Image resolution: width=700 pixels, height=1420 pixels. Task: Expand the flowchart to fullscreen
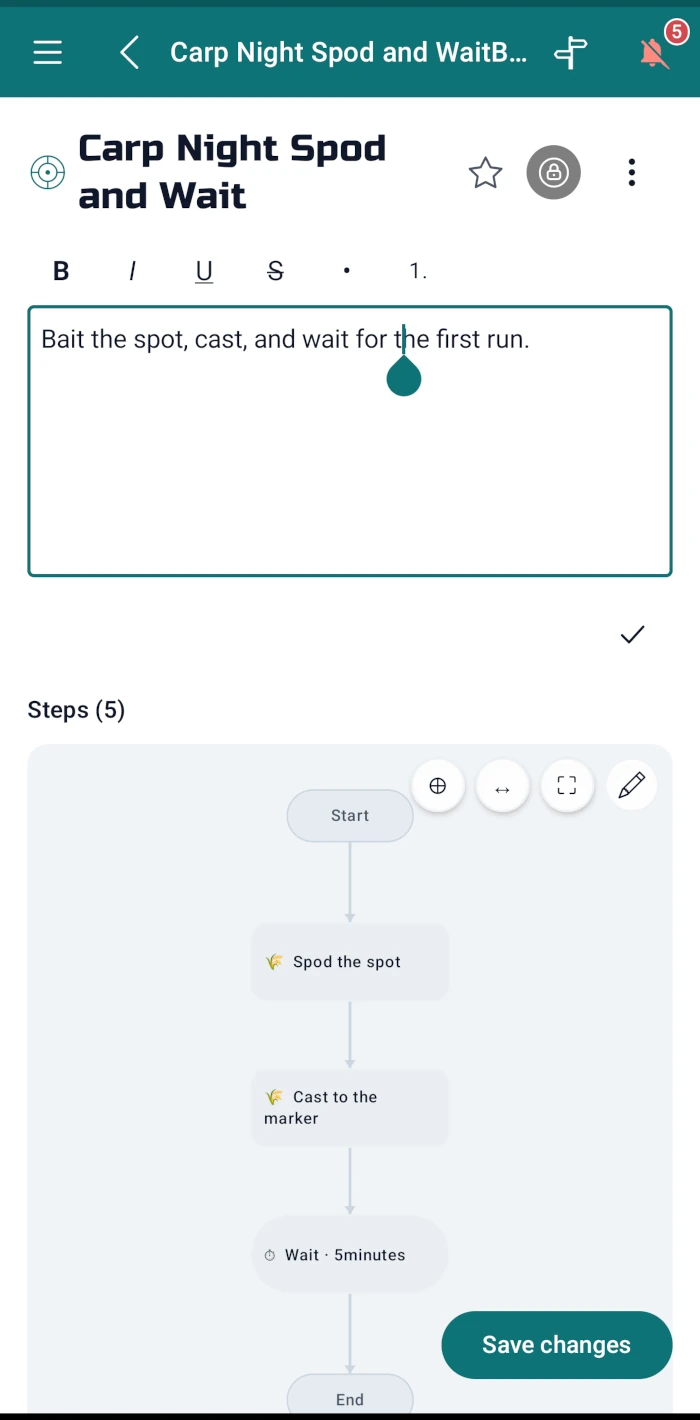coord(567,786)
